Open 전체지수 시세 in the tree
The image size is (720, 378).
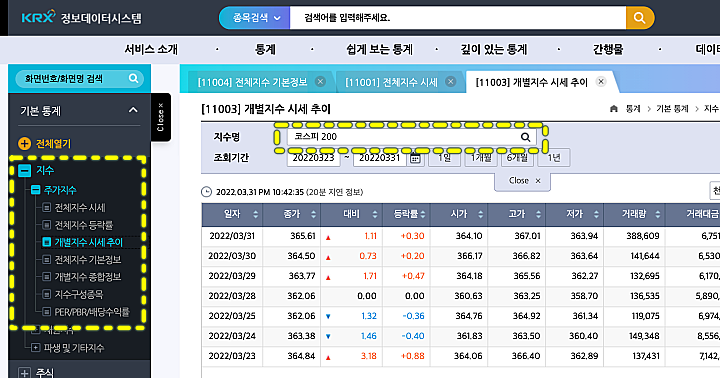tap(80, 208)
